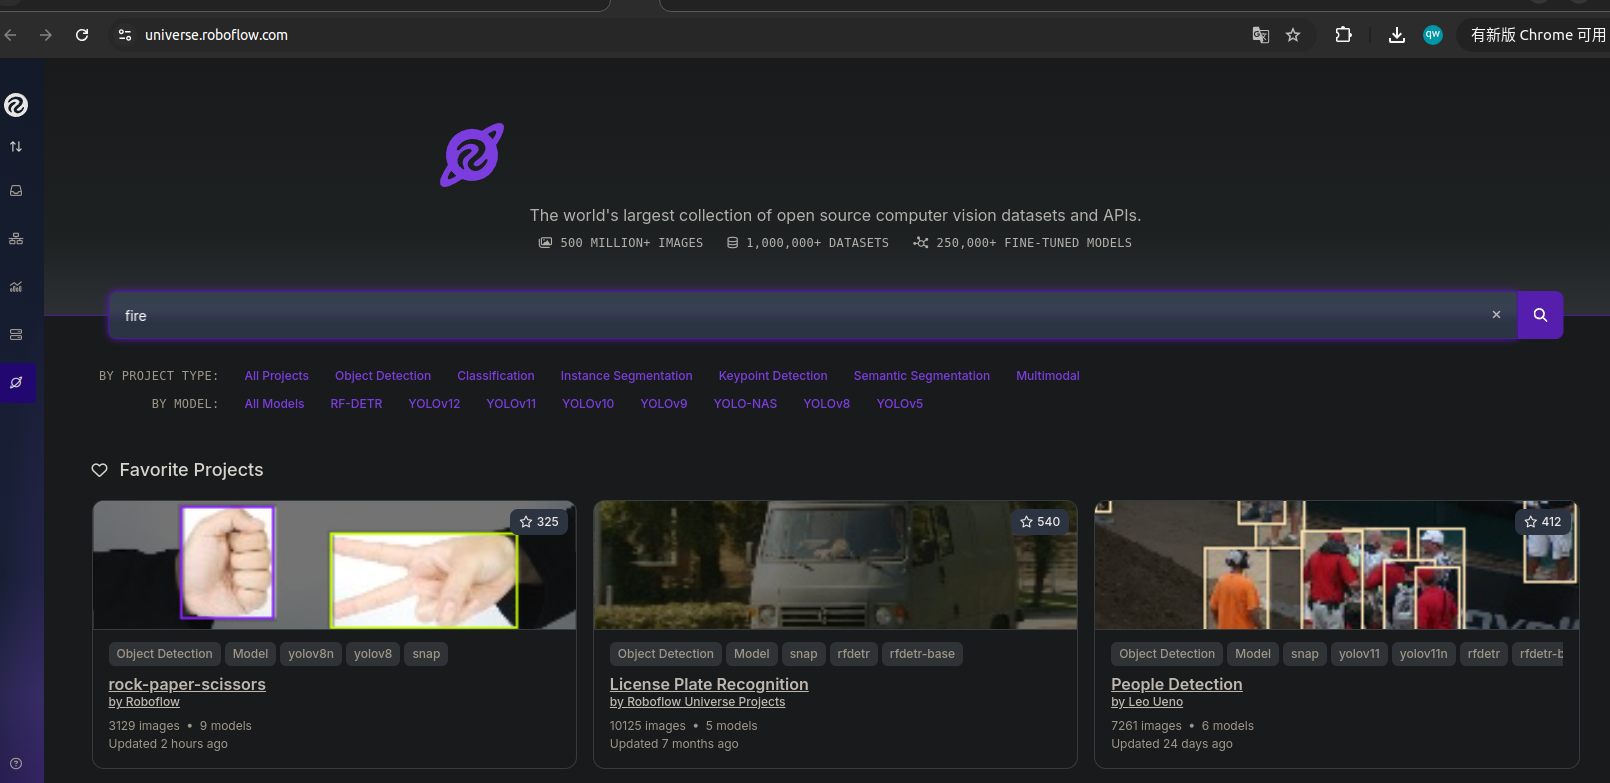This screenshot has height=783, width=1610.
Task: Open the help question mark icon
Action: (16, 763)
